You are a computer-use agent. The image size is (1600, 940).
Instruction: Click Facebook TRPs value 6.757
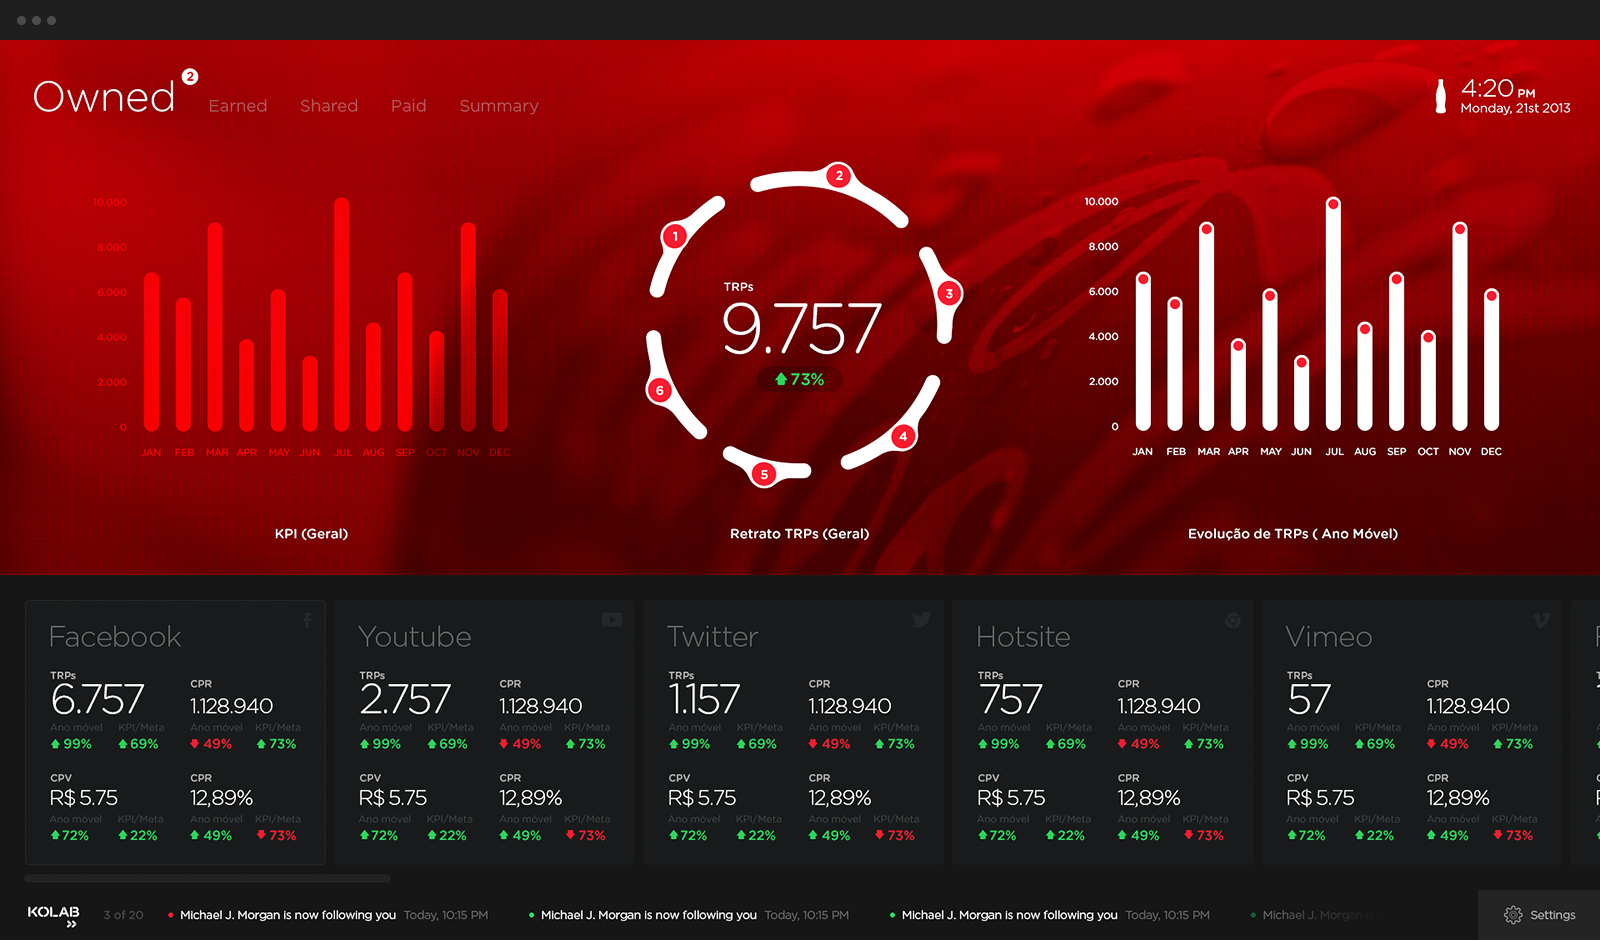tap(98, 699)
